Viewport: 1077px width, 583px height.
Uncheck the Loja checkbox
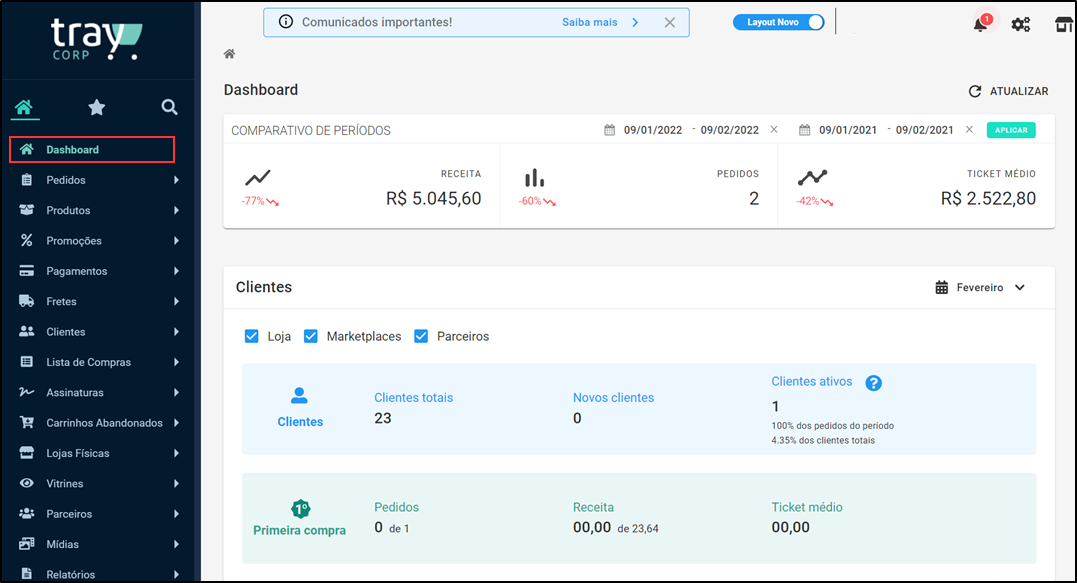tap(251, 336)
